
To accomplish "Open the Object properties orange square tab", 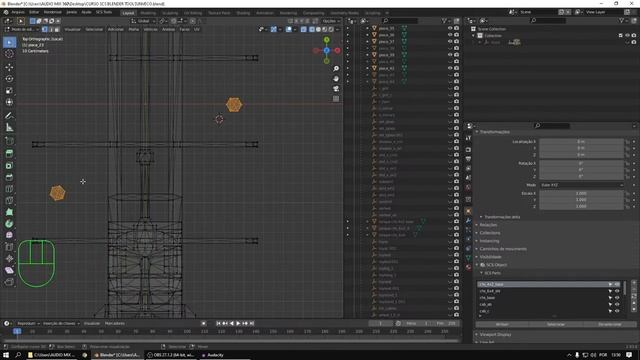I will (469, 211).
